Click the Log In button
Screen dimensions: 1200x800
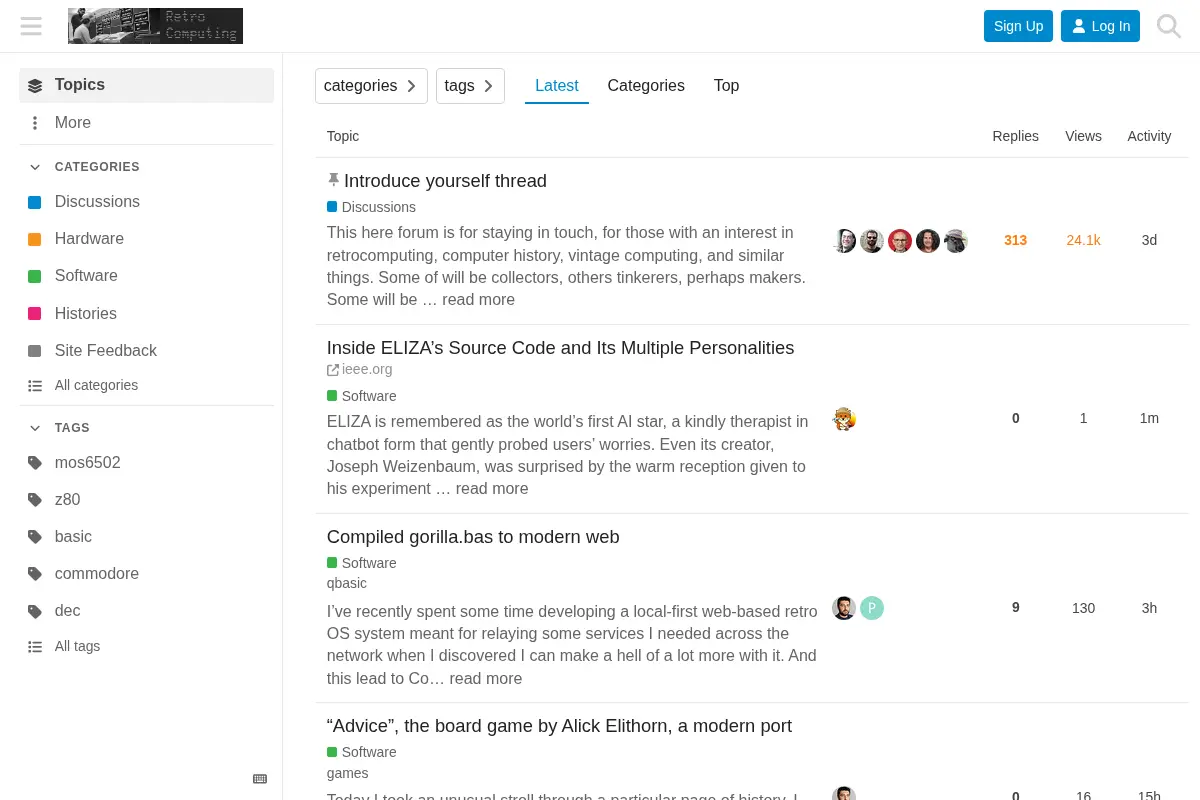(1100, 26)
